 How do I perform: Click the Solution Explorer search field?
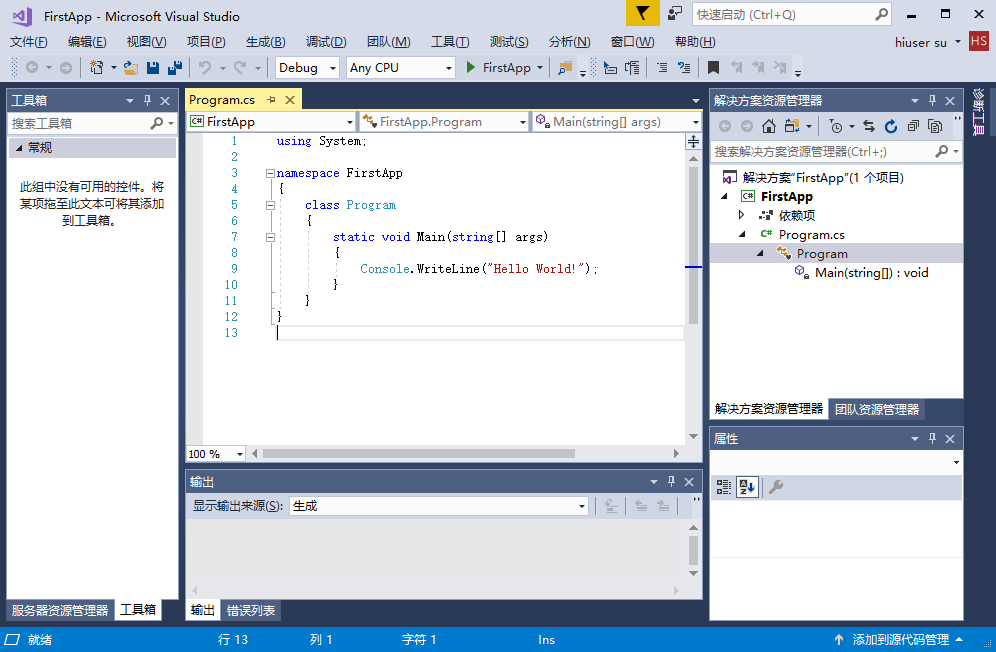(822, 151)
